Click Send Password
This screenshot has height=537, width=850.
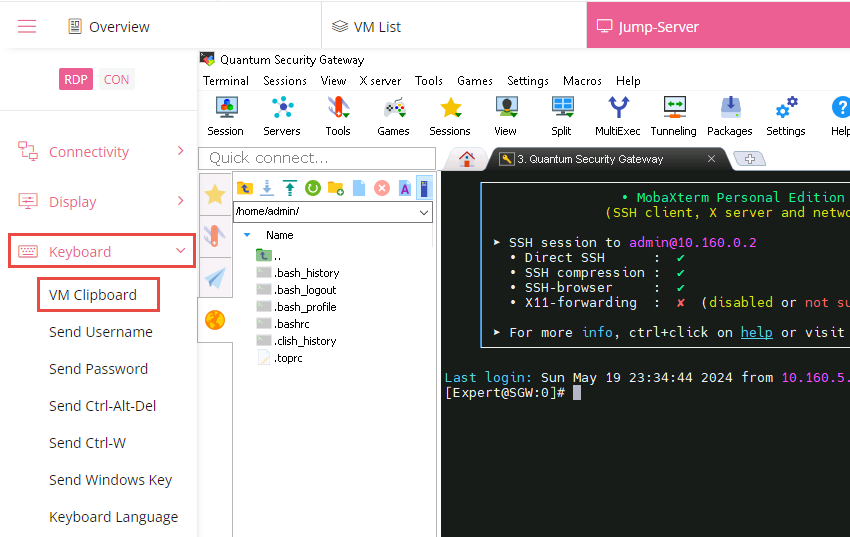(x=99, y=369)
